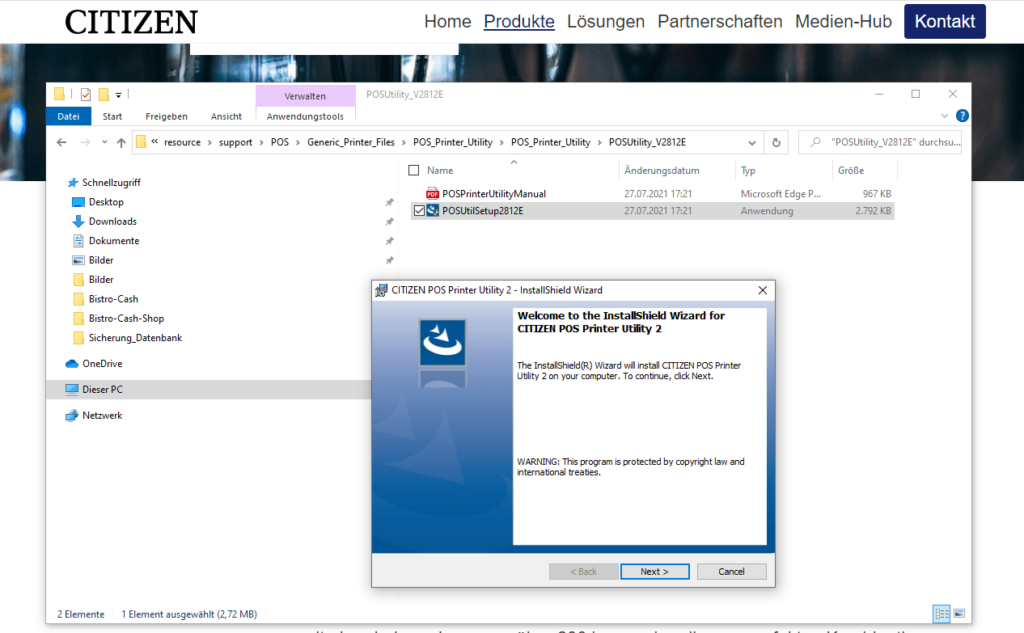Click the PDF icon of POSPrinterUtilityManual
Screen dimensions: 1024x633
432,193
